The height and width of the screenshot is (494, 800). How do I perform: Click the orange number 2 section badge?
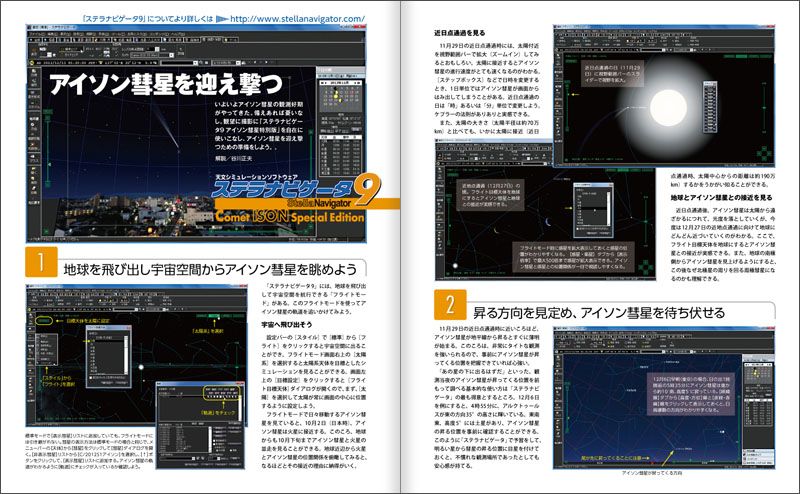tap(450, 305)
